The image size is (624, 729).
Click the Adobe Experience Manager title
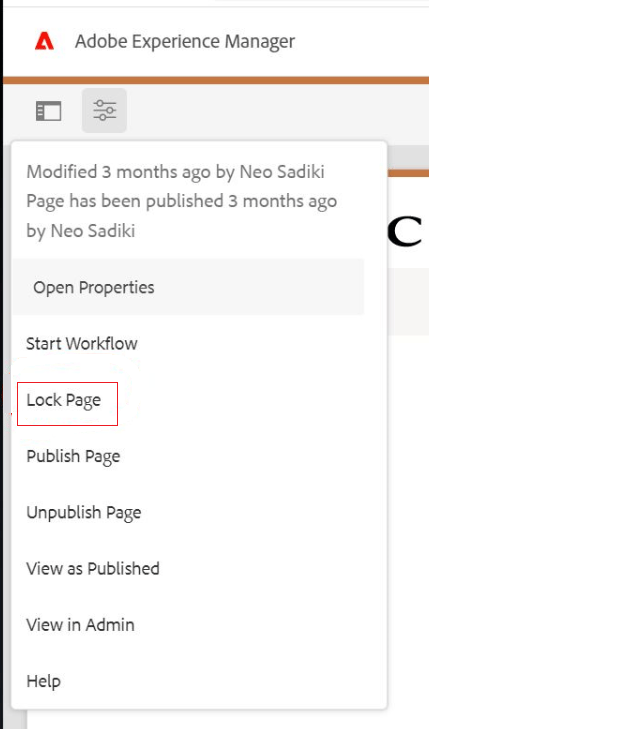point(184,42)
